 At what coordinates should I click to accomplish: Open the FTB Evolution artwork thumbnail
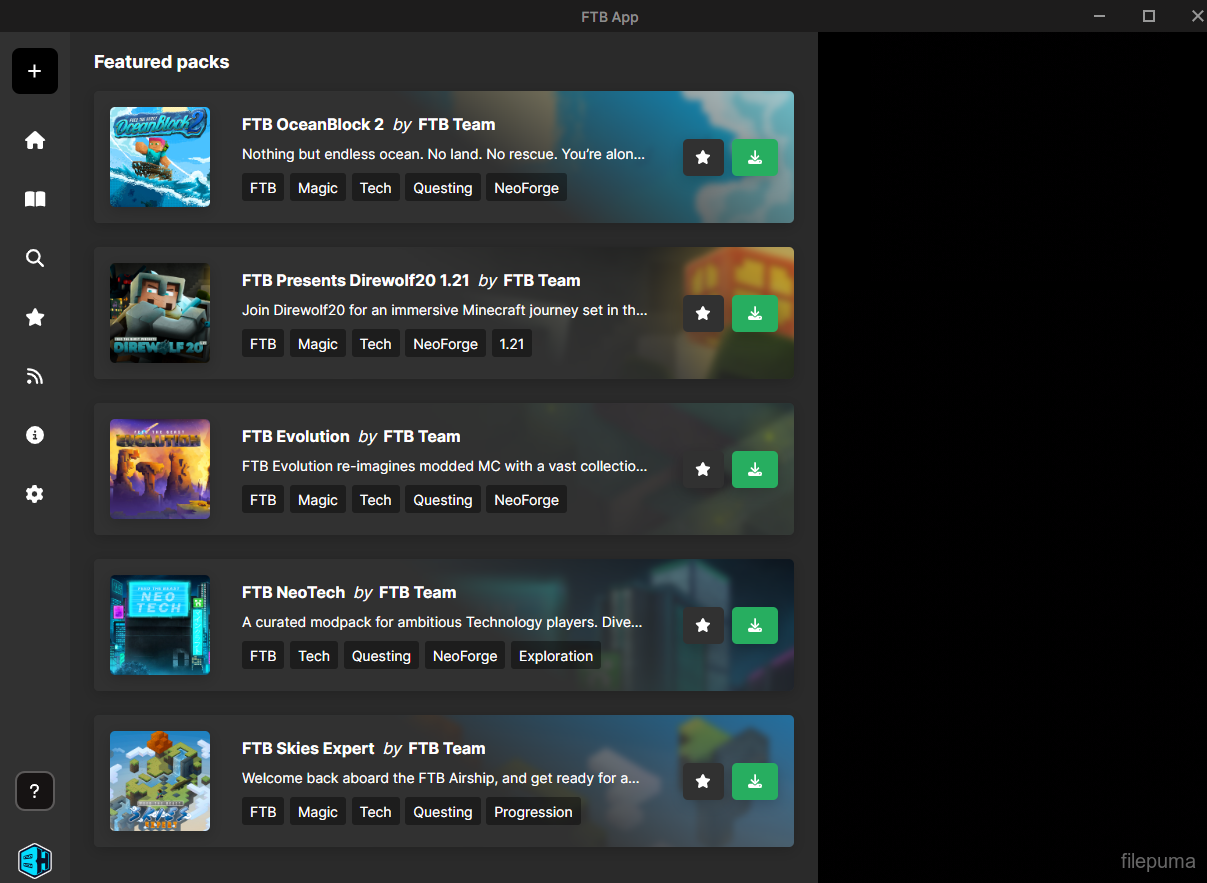[160, 469]
